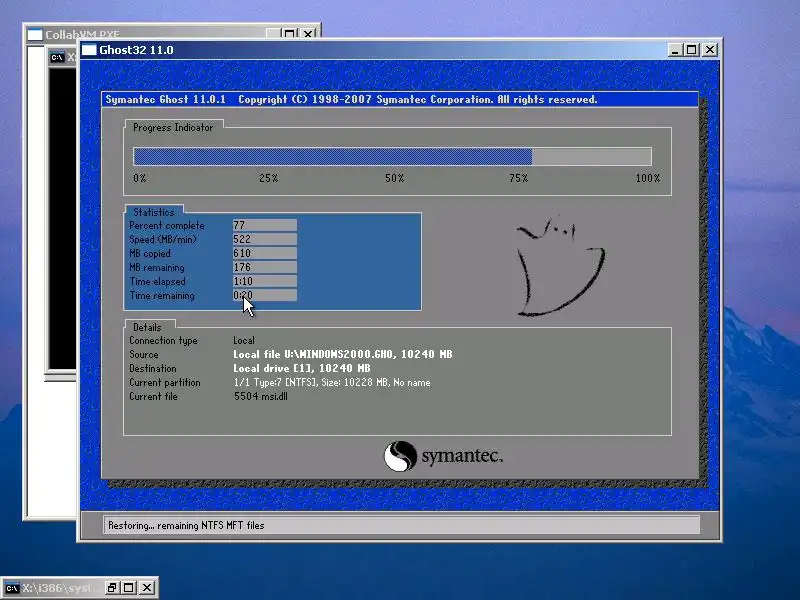800x600 pixels.
Task: Click the Details group label
Action: click(x=147, y=327)
